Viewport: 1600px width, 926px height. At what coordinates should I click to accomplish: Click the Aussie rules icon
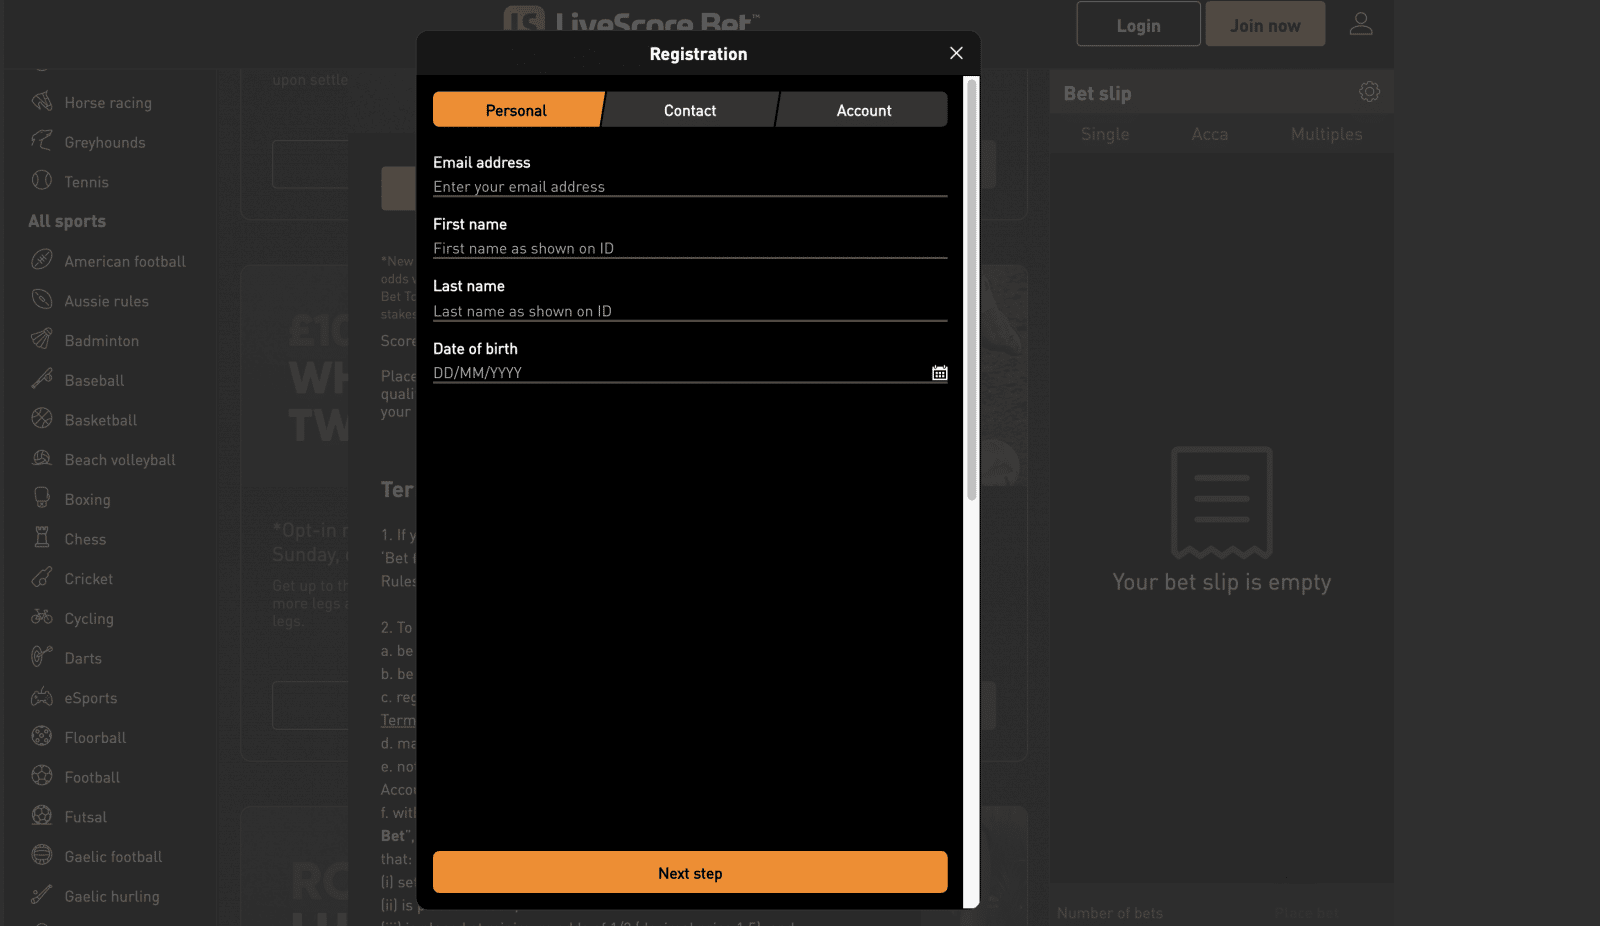42,300
